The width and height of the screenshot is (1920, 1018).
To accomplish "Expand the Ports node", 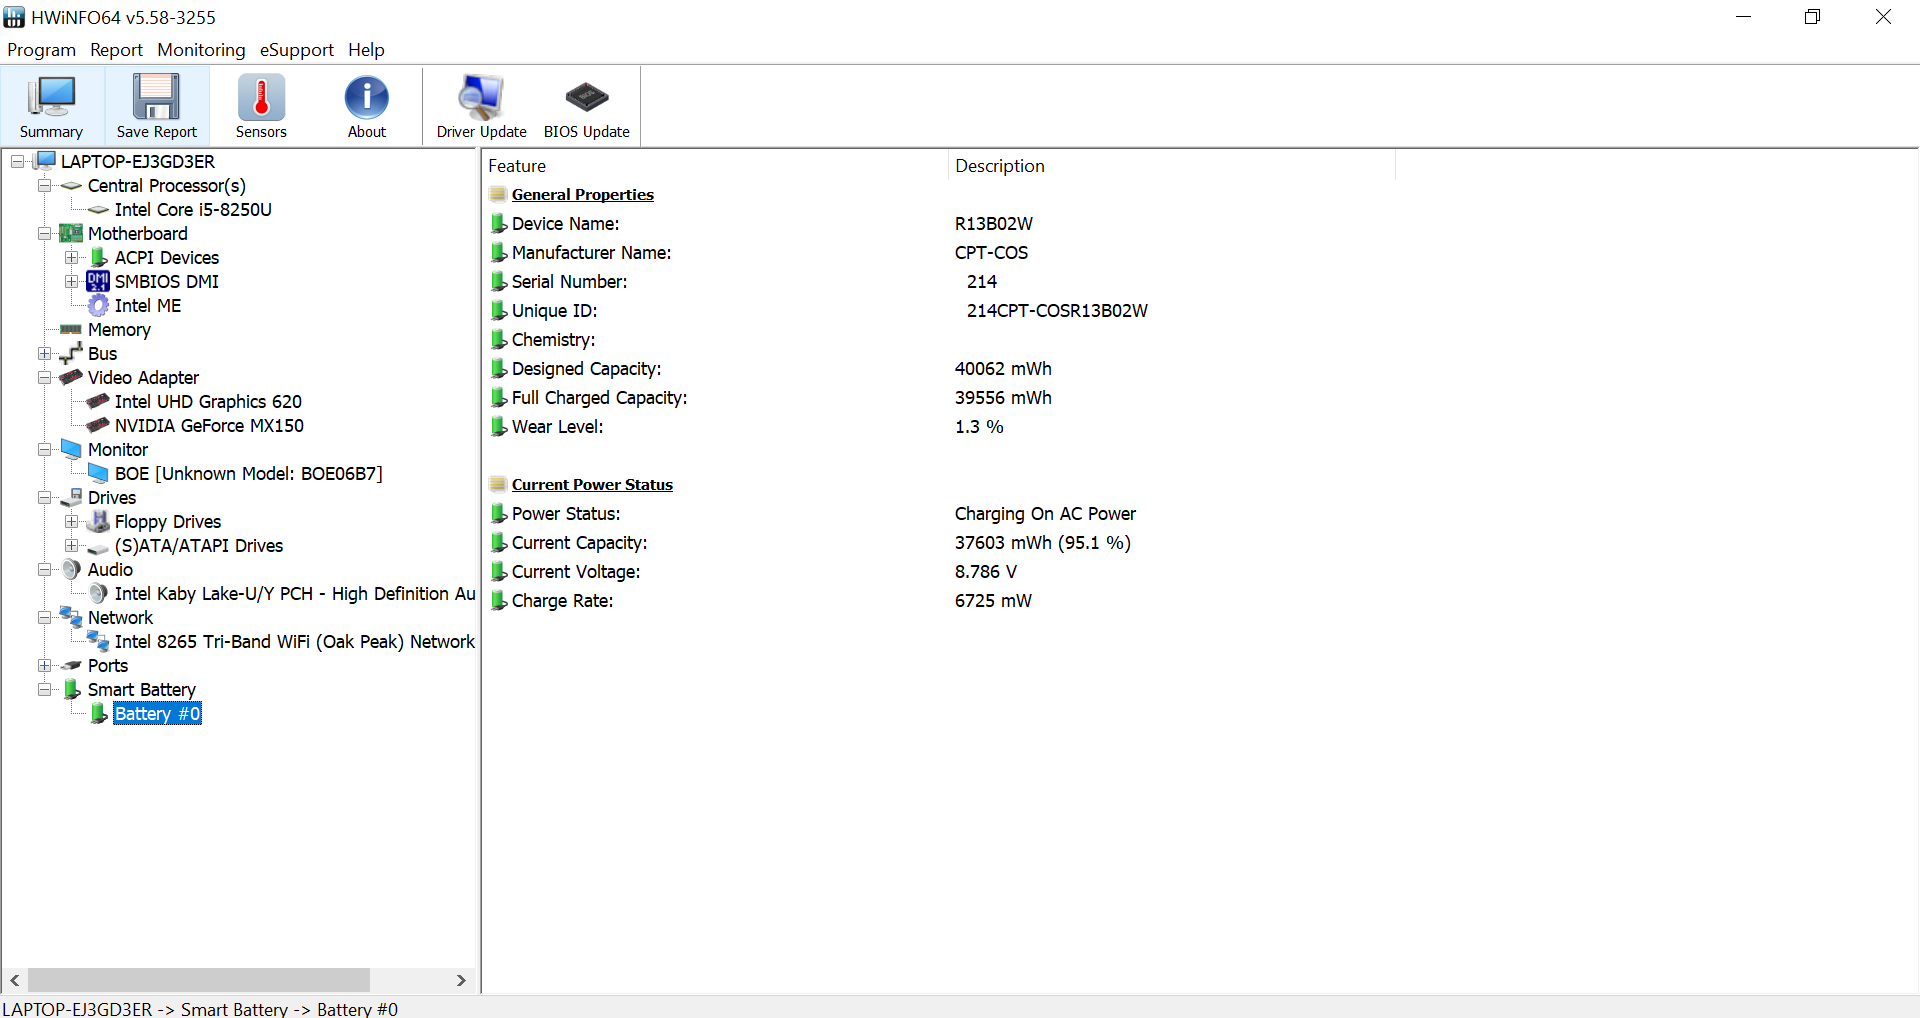I will [44, 665].
